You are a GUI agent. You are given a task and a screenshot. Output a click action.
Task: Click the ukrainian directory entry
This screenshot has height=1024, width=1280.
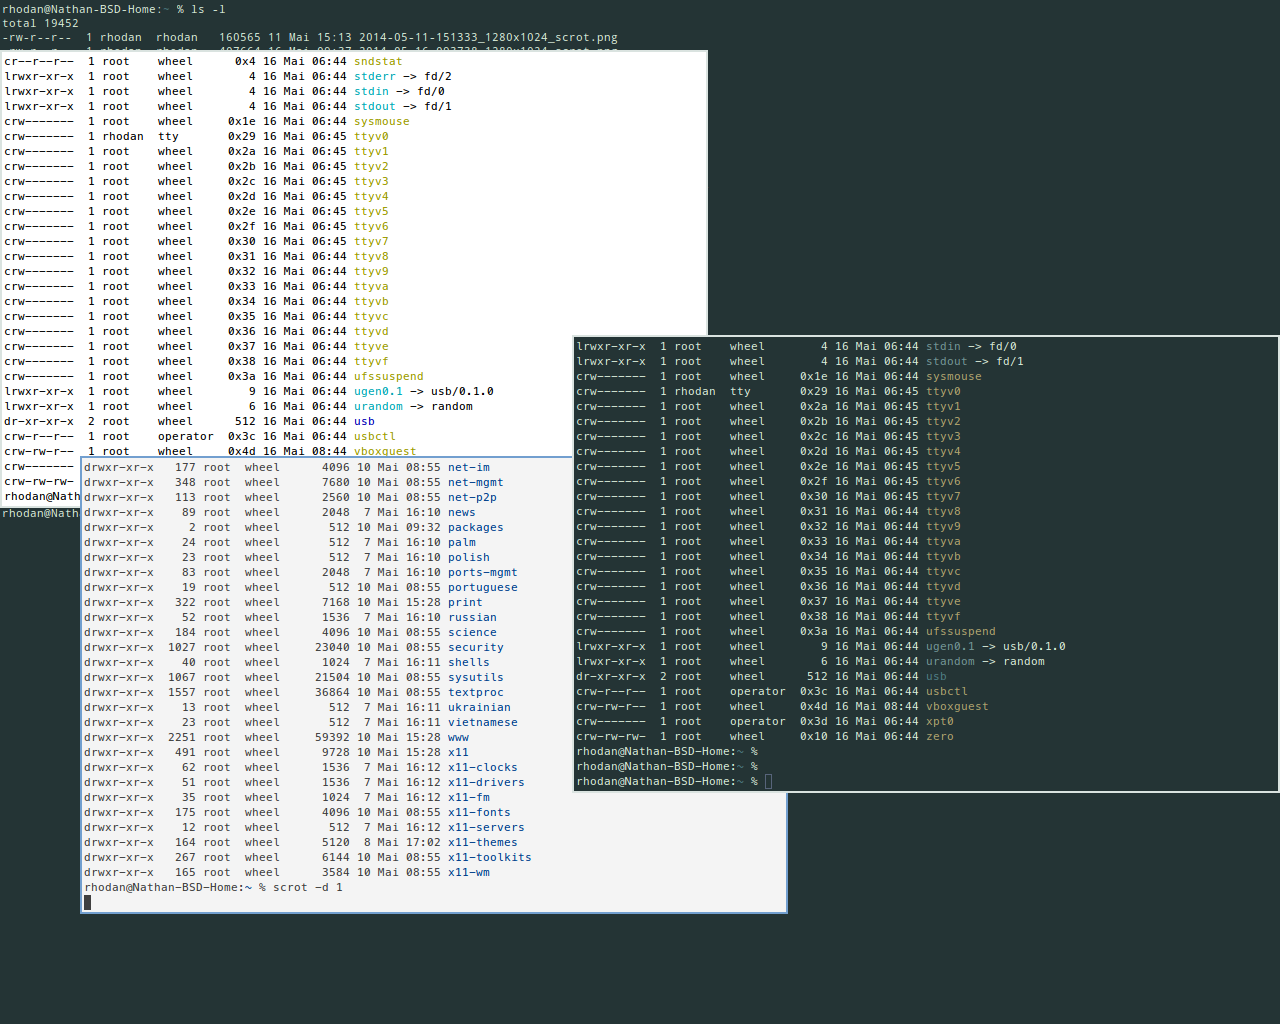[479, 707]
